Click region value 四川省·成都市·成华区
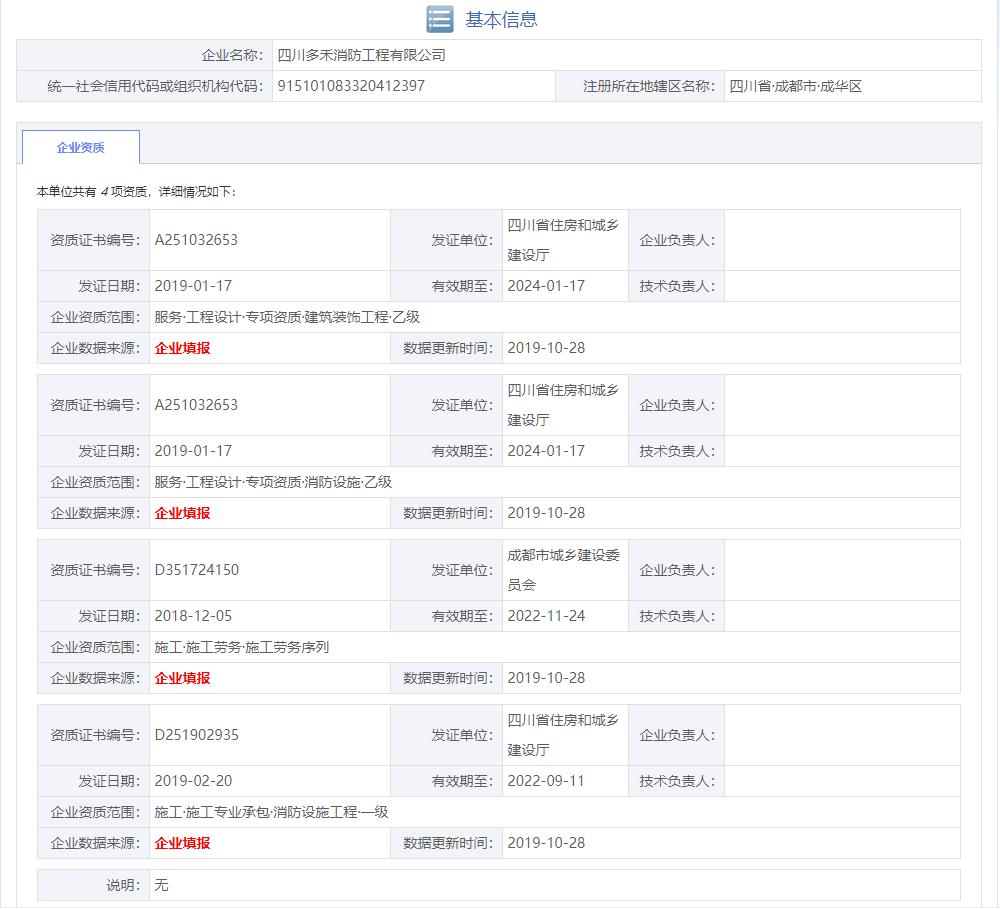 coord(795,86)
